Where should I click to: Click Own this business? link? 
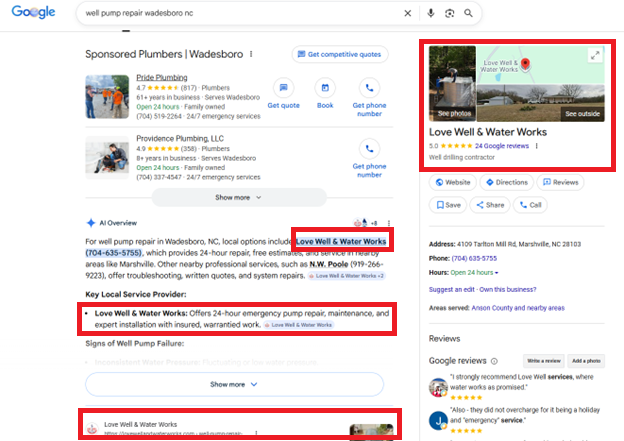[x=507, y=289]
